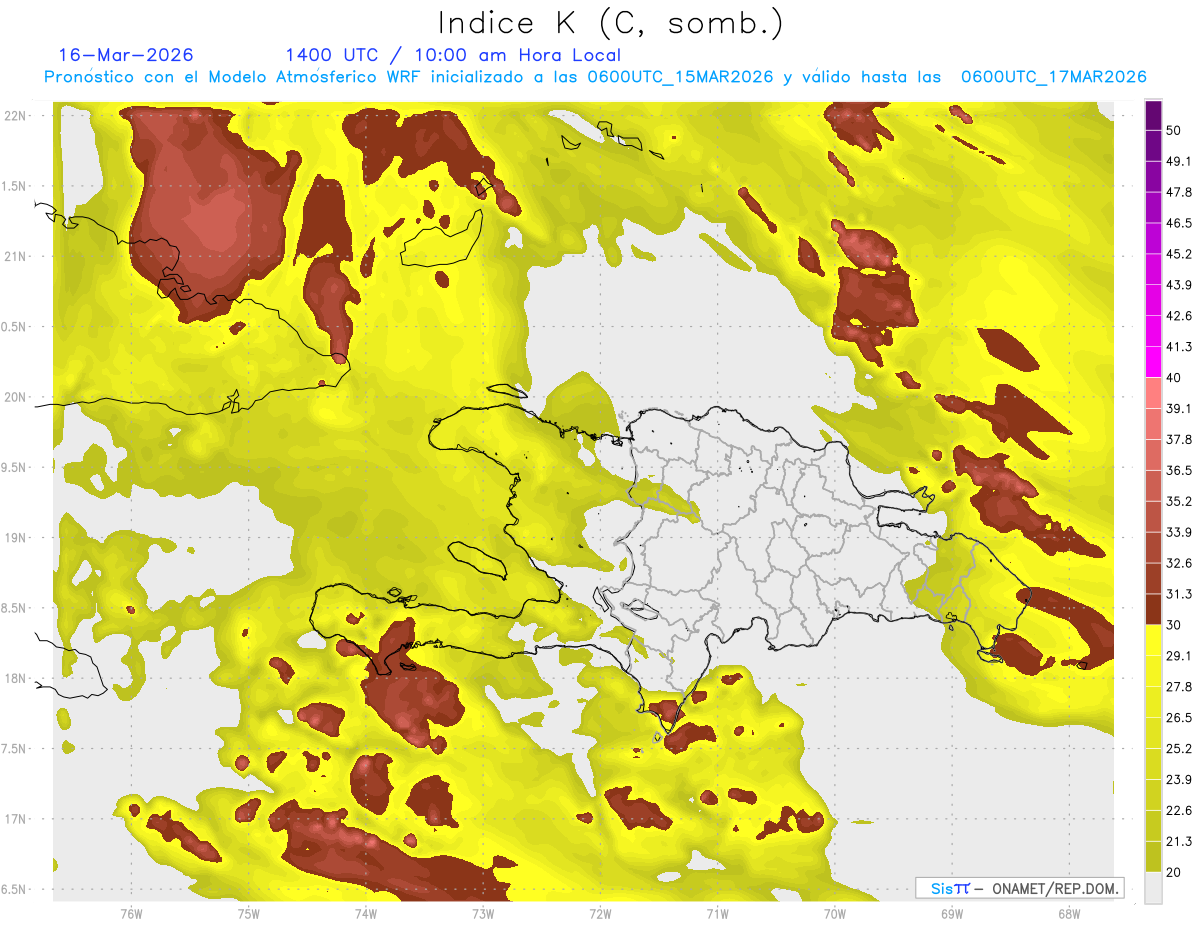Image resolution: width=1200 pixels, height=927 pixels.
Task: Click the "23.9" value on the color scale
Action: tap(1179, 780)
